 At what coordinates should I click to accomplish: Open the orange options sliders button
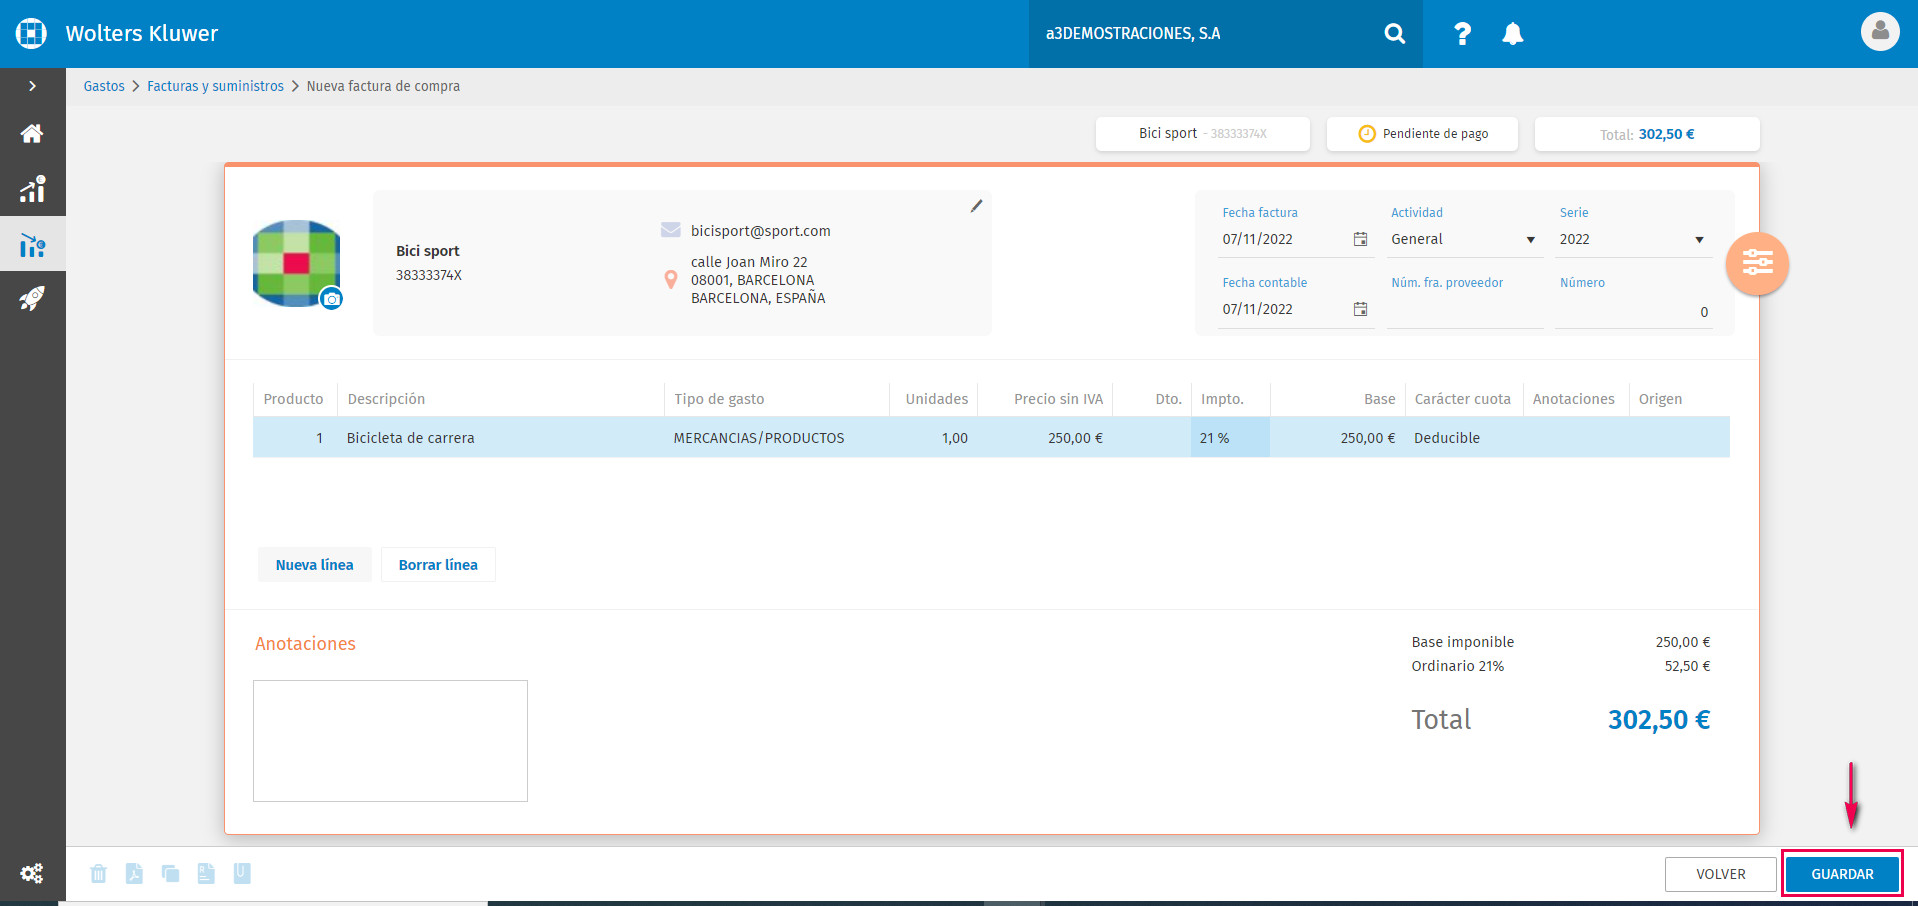[x=1757, y=264]
